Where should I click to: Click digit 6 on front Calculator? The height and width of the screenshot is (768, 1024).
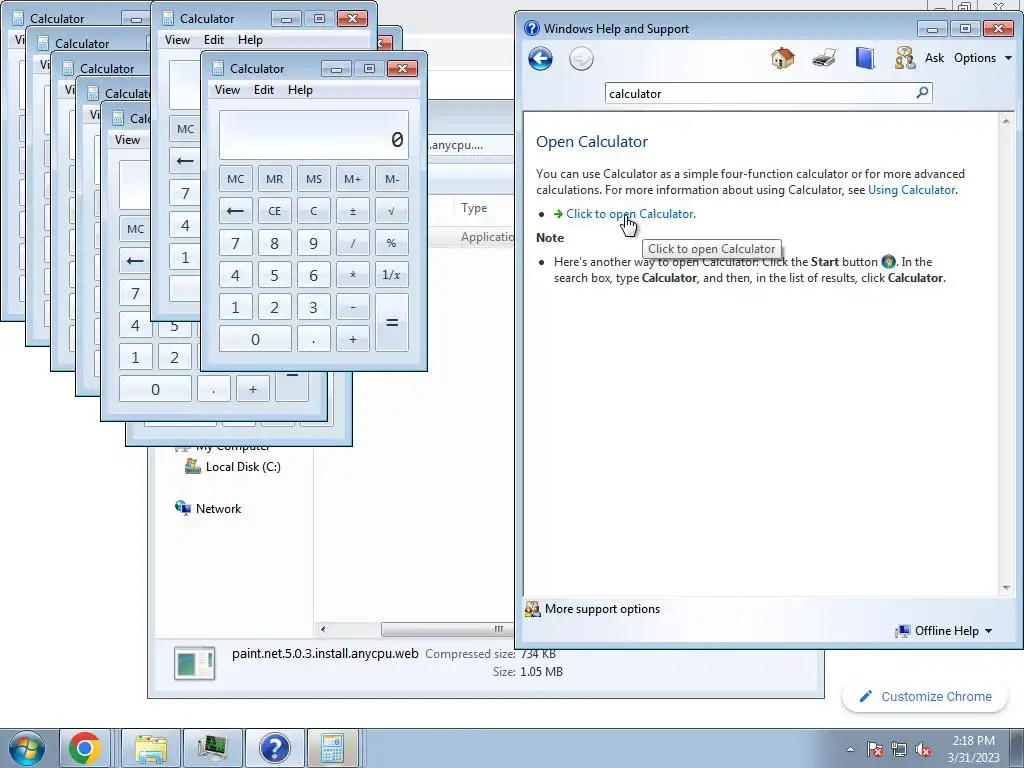coord(313,275)
